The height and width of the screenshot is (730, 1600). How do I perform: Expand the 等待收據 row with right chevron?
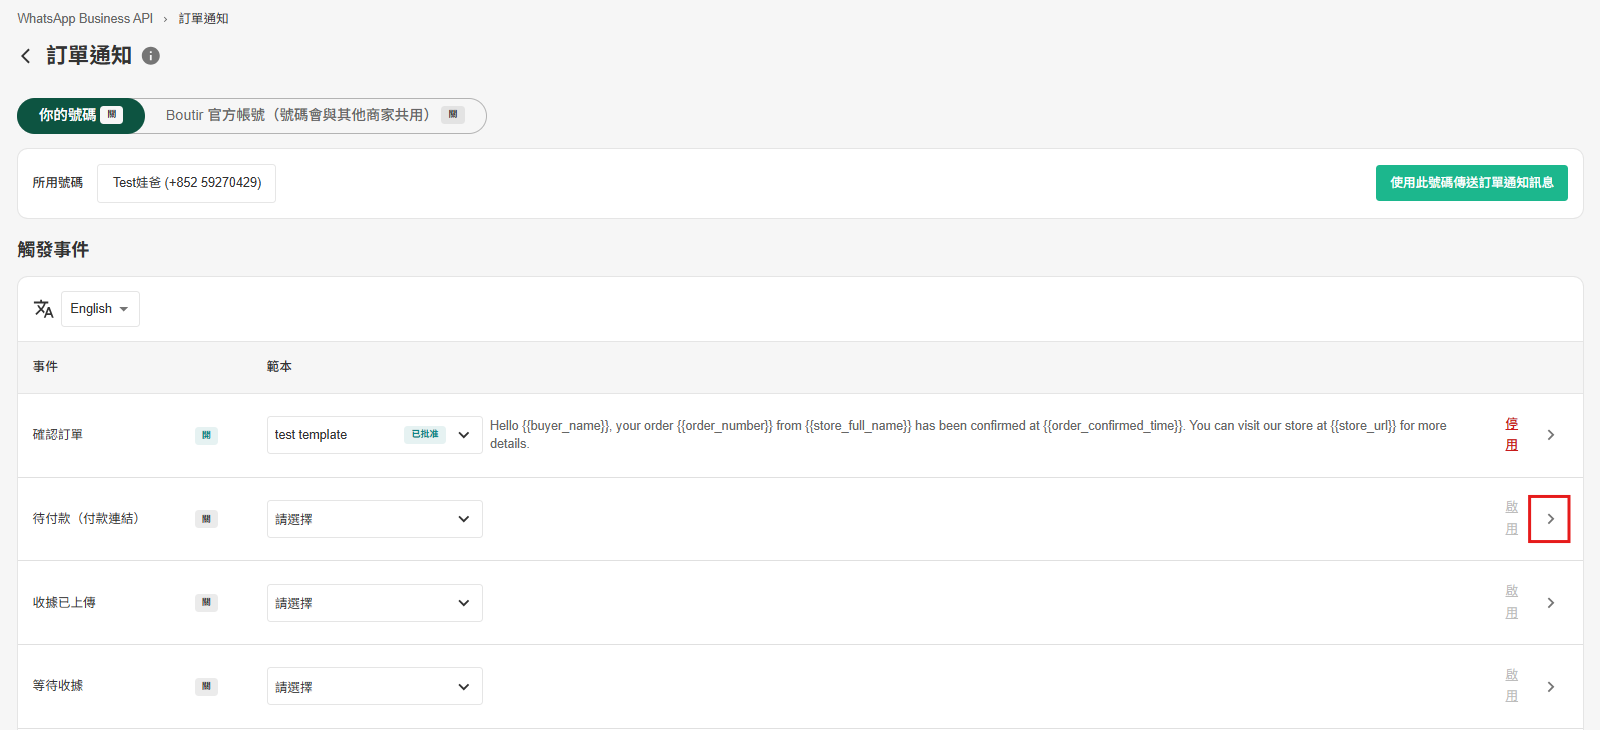pyautogui.click(x=1551, y=687)
